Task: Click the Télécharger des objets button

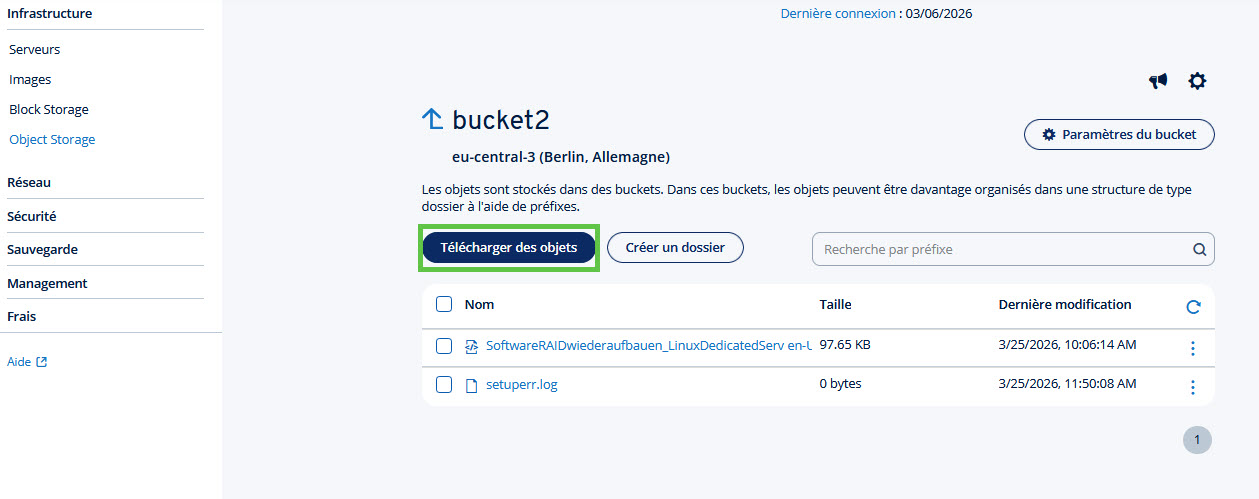Action: click(509, 248)
